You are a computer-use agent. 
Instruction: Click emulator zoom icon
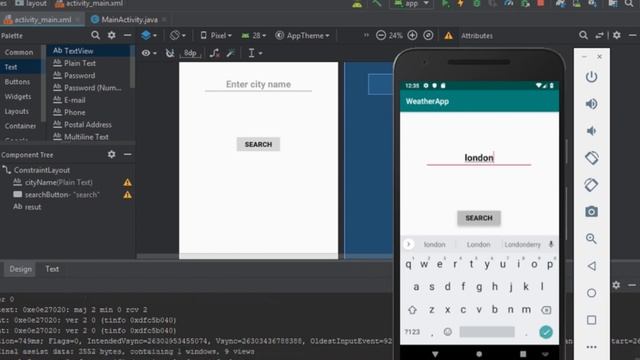point(591,239)
